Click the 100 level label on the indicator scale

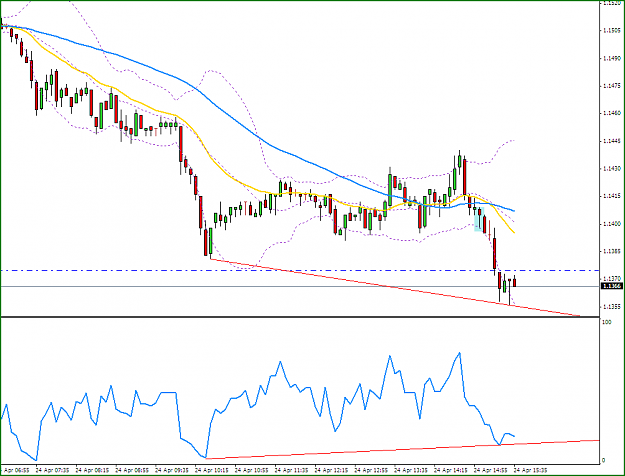607,322
